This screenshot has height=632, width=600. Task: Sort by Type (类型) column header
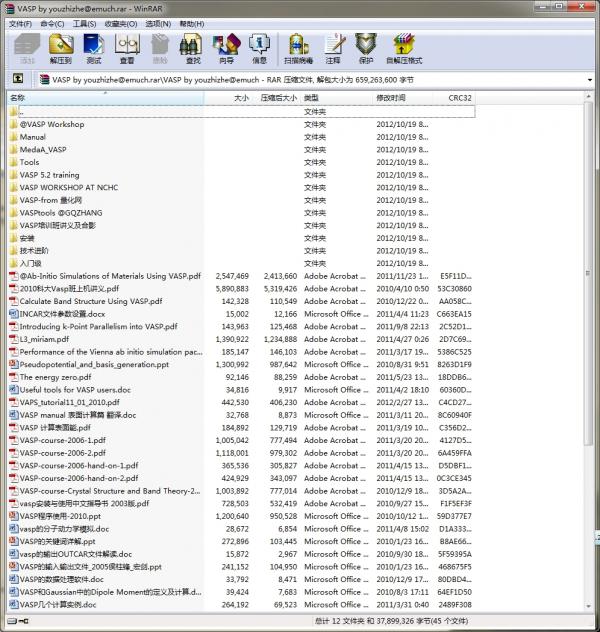click(x=336, y=98)
